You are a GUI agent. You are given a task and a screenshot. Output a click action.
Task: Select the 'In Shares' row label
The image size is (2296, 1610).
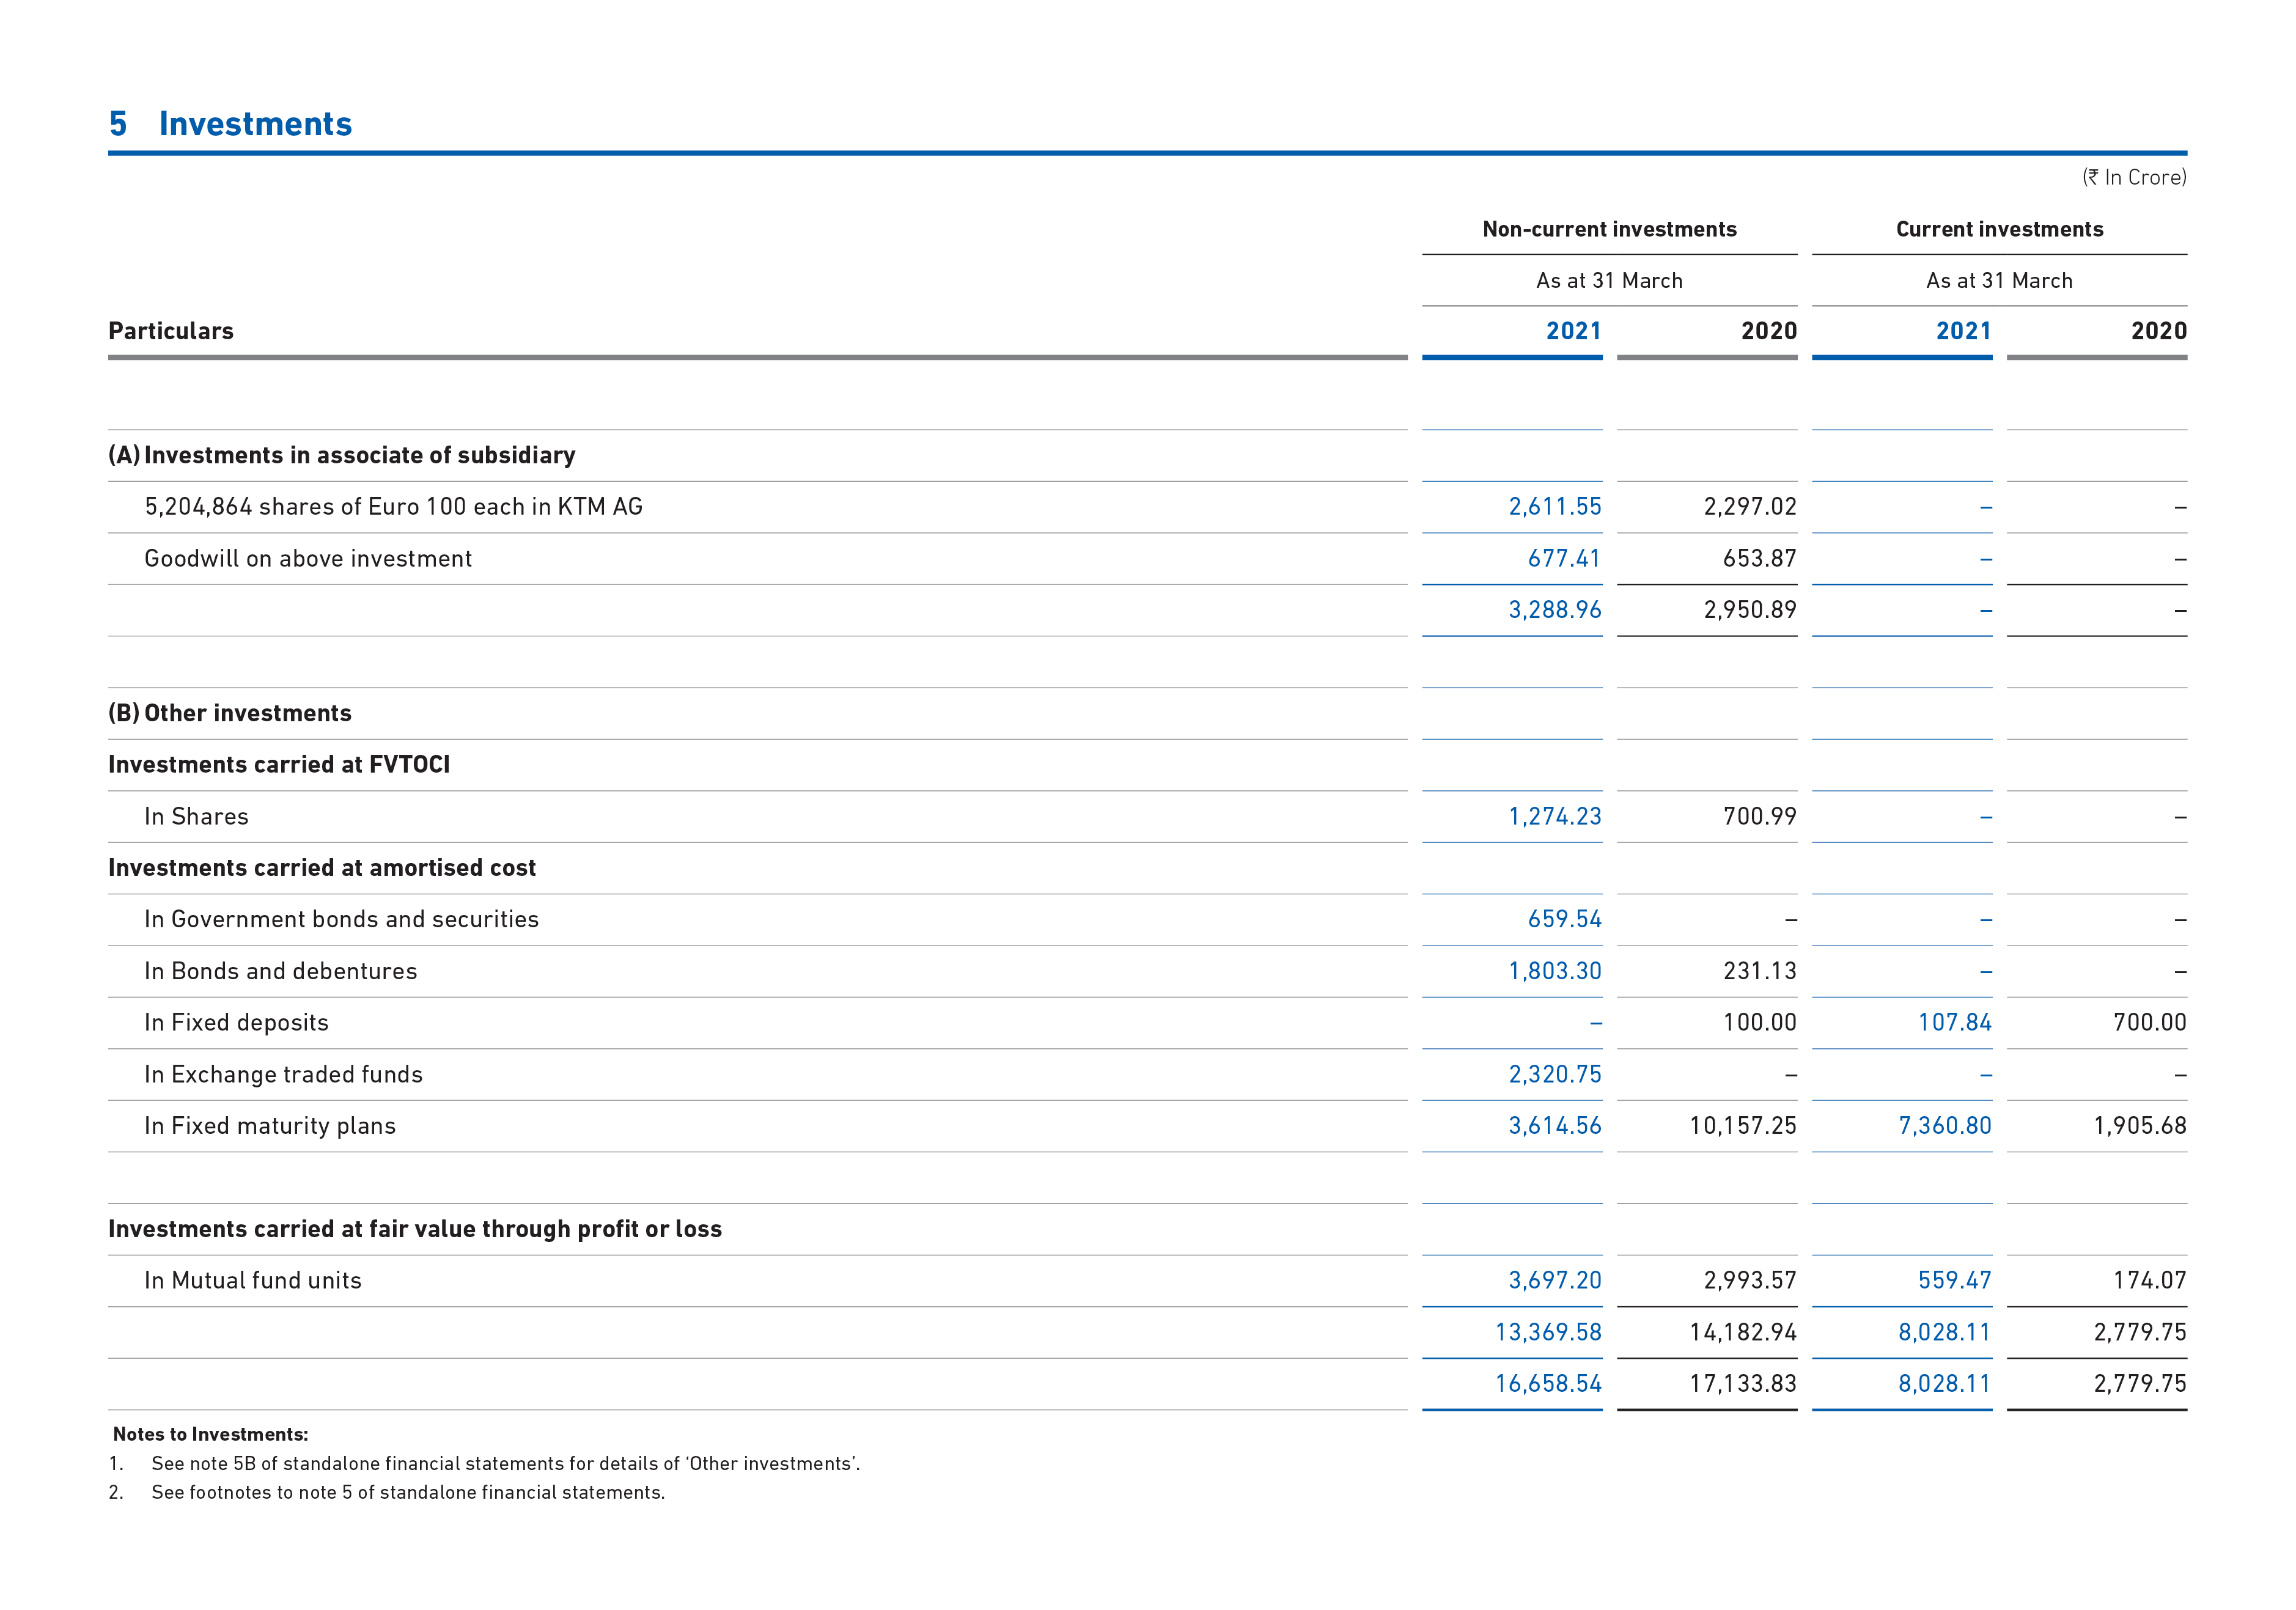point(196,817)
